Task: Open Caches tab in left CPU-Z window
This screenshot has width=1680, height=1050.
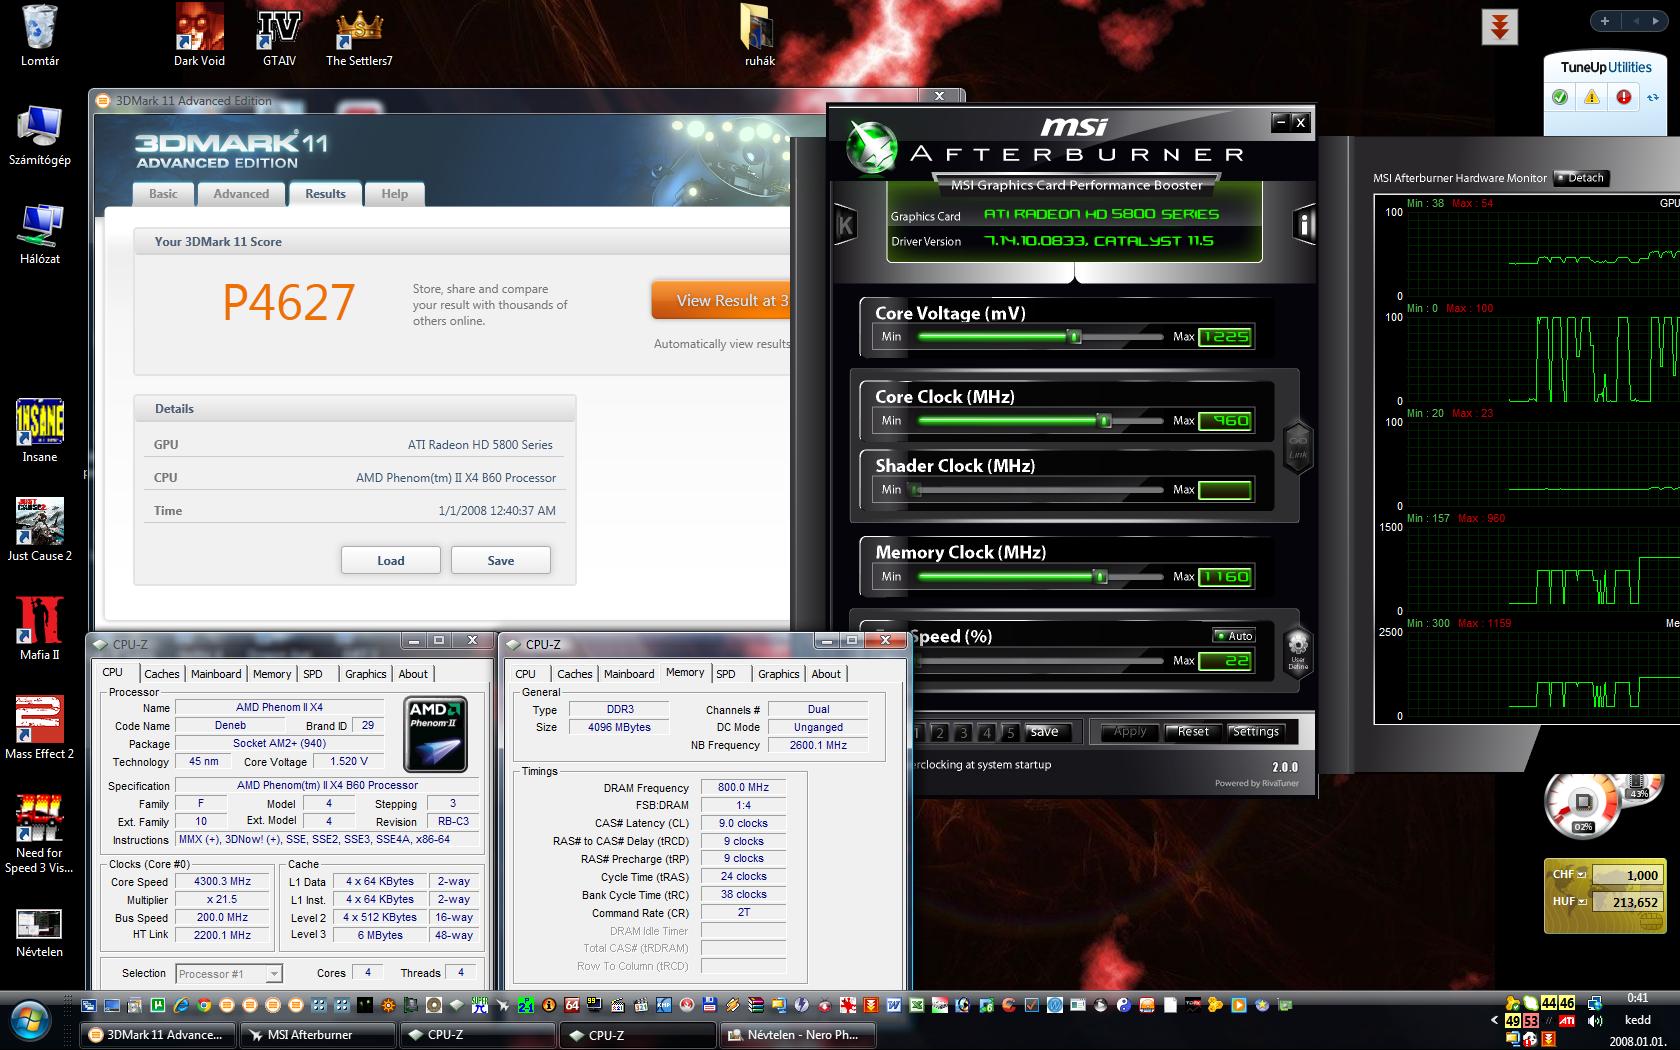Action: [x=161, y=674]
